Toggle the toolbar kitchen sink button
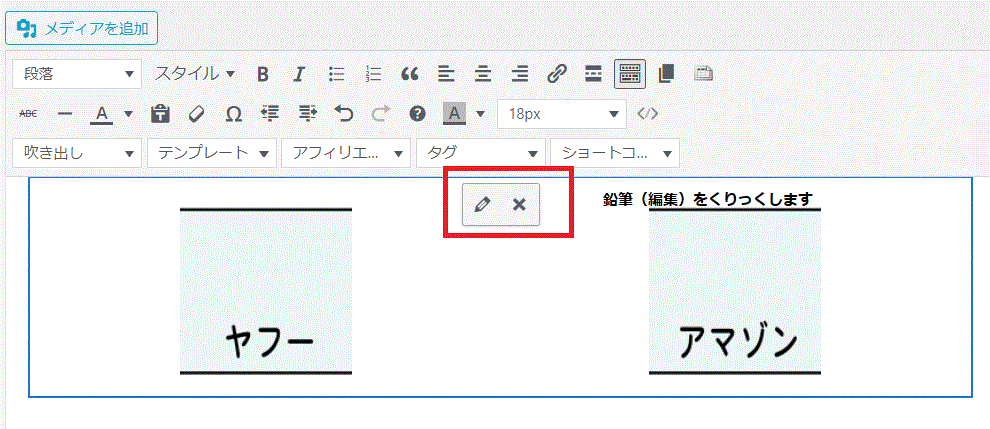This screenshot has height=429, width=990. click(x=630, y=75)
